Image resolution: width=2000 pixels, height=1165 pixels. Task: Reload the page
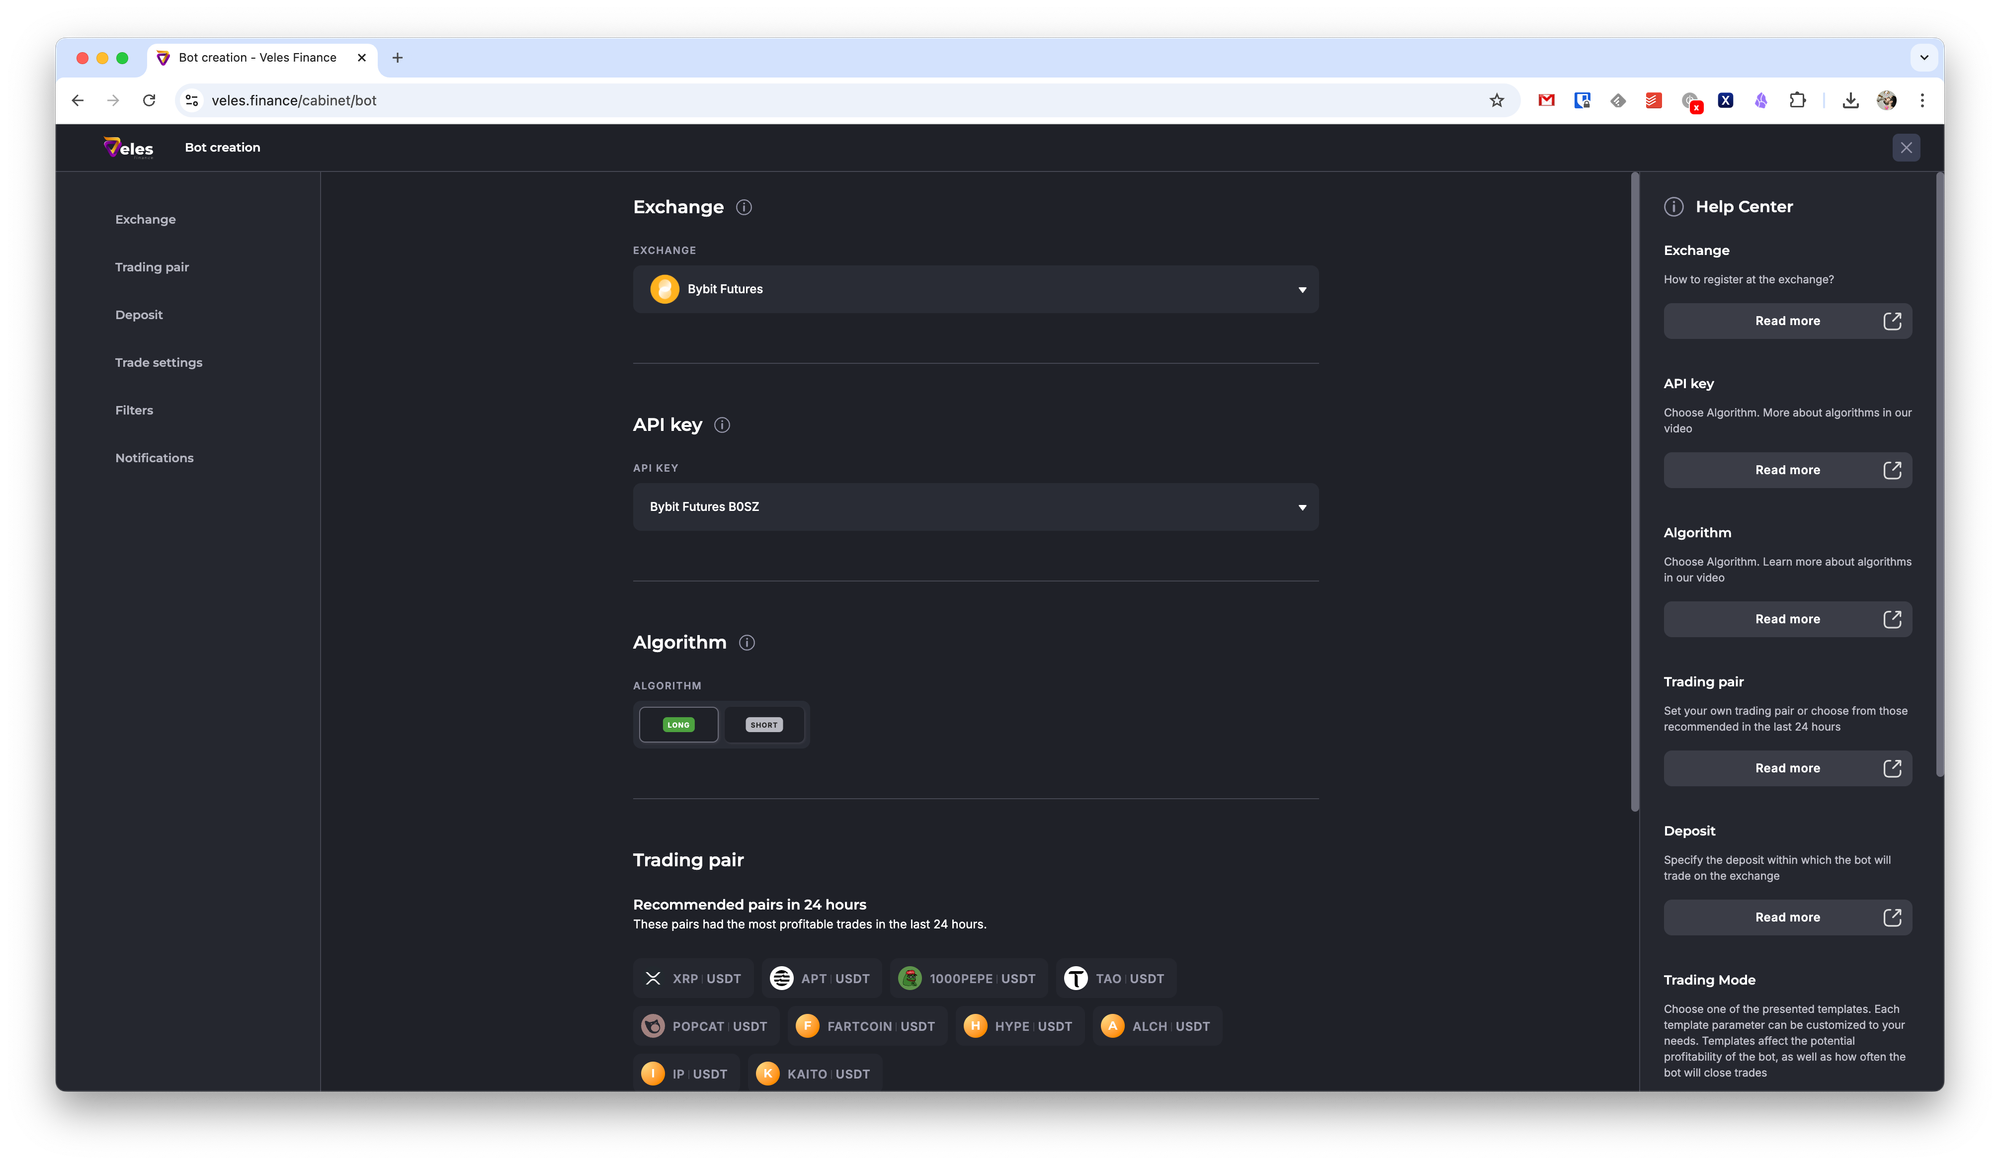[x=149, y=100]
